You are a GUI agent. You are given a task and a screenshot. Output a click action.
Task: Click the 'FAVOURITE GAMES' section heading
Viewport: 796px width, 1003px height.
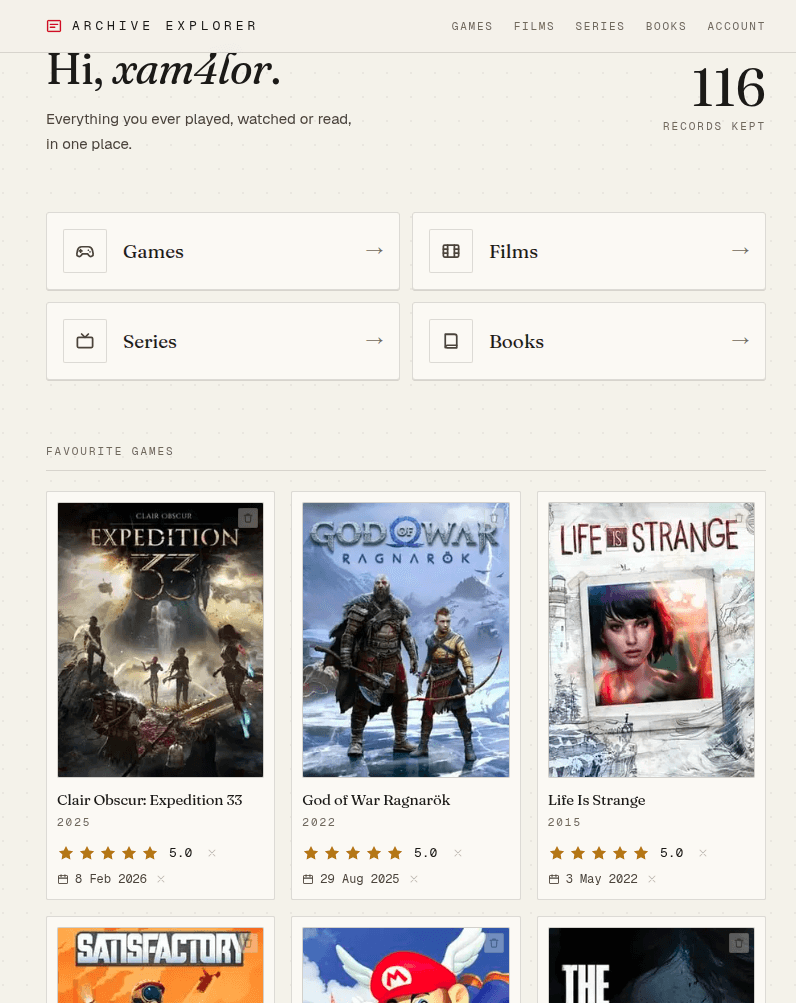(x=110, y=451)
